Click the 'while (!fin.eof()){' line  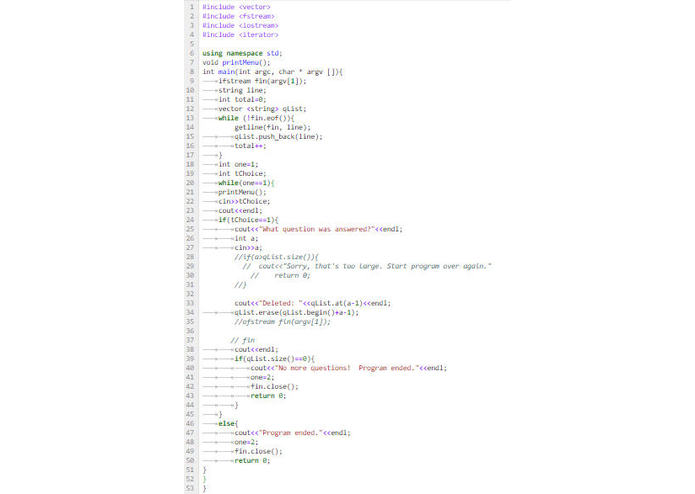256,118
